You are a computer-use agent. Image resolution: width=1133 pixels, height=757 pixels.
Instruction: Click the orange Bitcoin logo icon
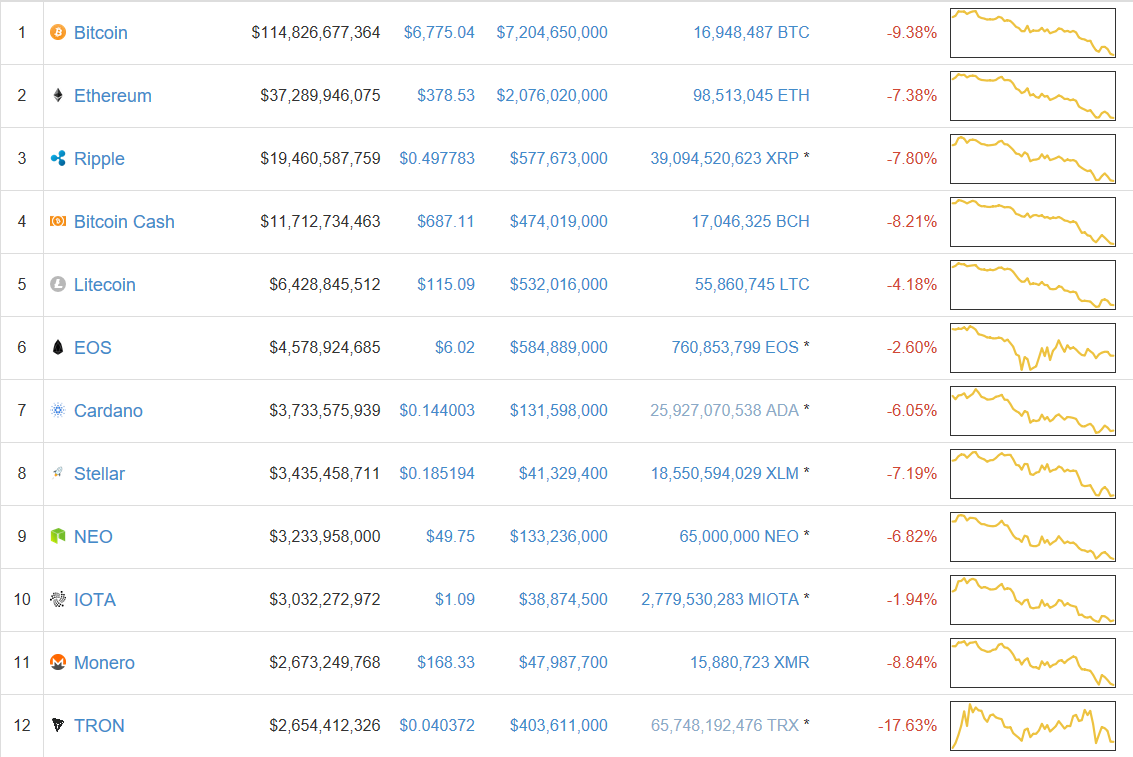click(x=58, y=33)
